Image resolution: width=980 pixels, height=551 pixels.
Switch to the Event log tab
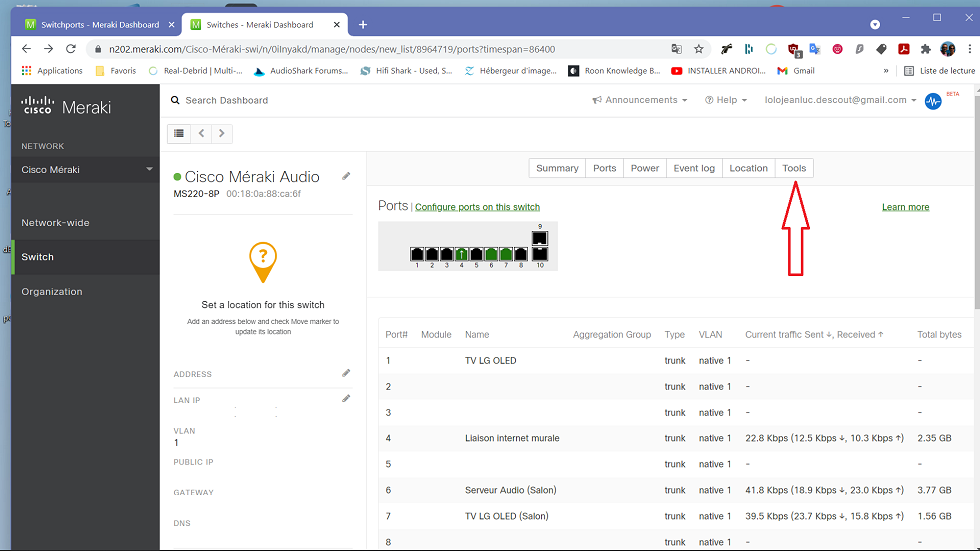pos(694,168)
